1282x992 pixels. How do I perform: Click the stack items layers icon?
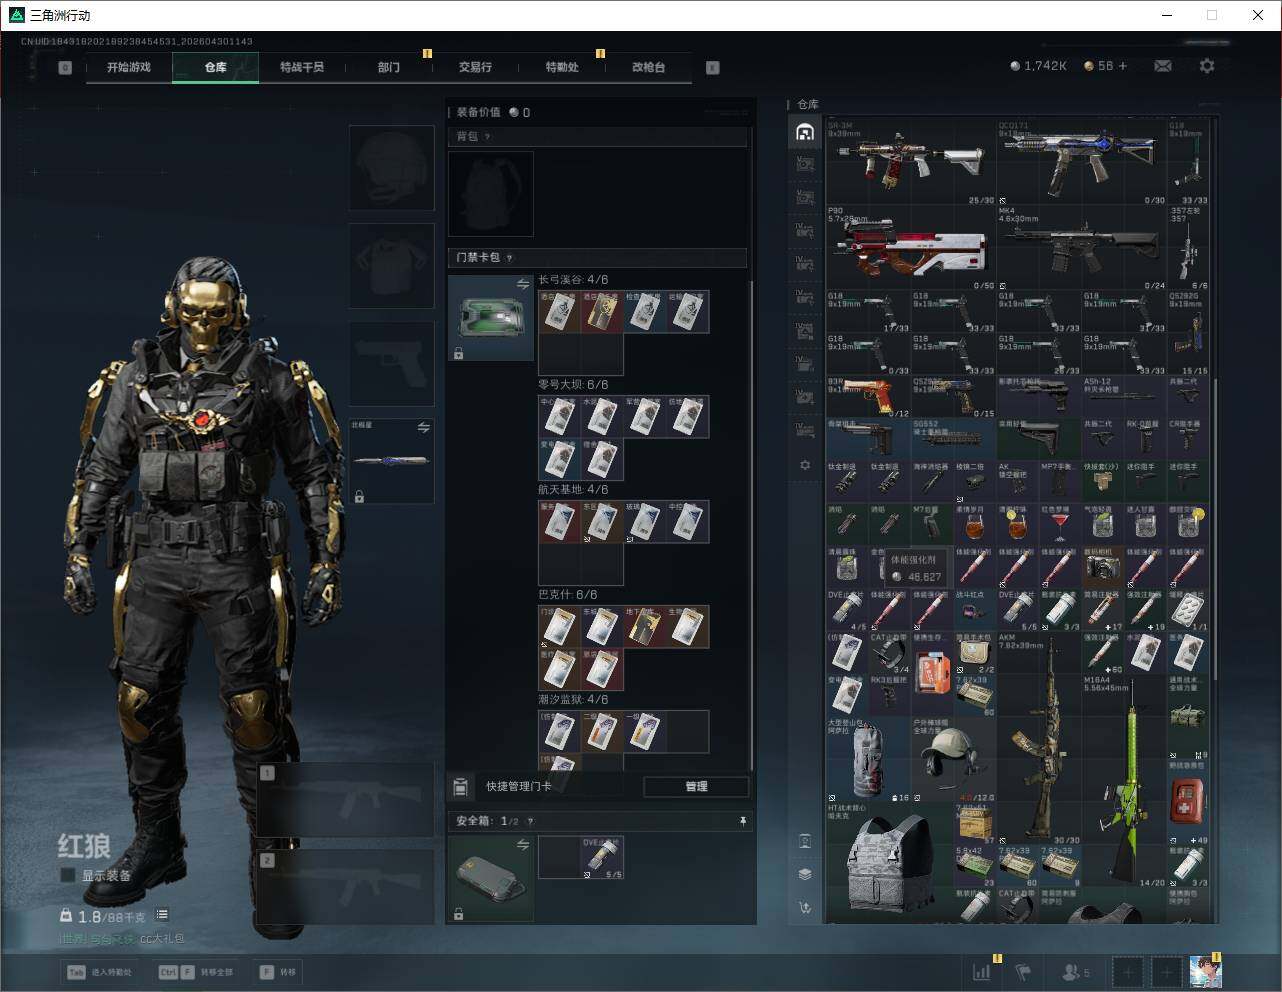tap(805, 874)
